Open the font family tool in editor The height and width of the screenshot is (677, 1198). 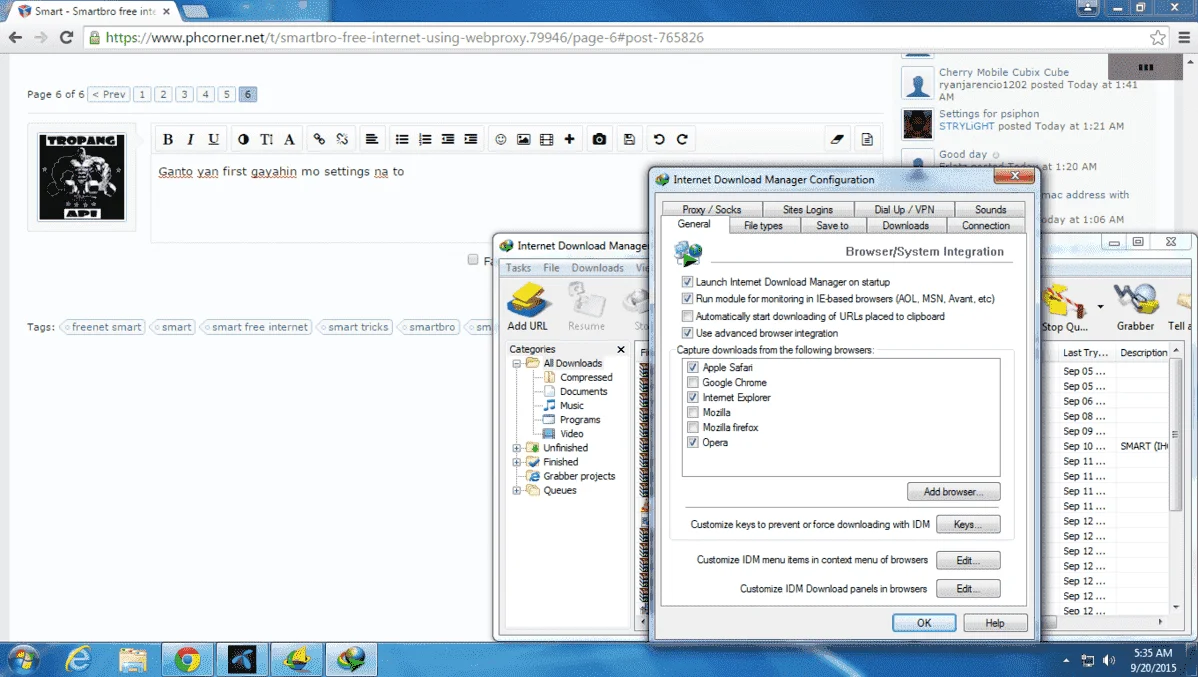click(x=289, y=139)
